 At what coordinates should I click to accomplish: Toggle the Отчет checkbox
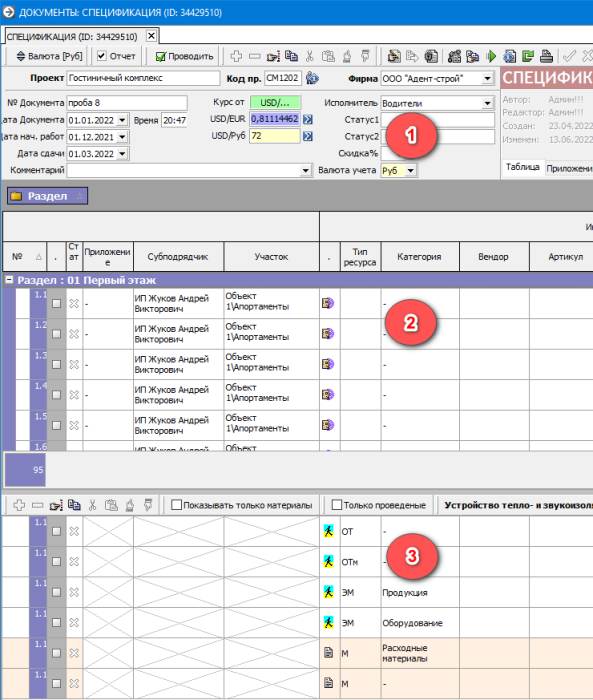[102, 56]
